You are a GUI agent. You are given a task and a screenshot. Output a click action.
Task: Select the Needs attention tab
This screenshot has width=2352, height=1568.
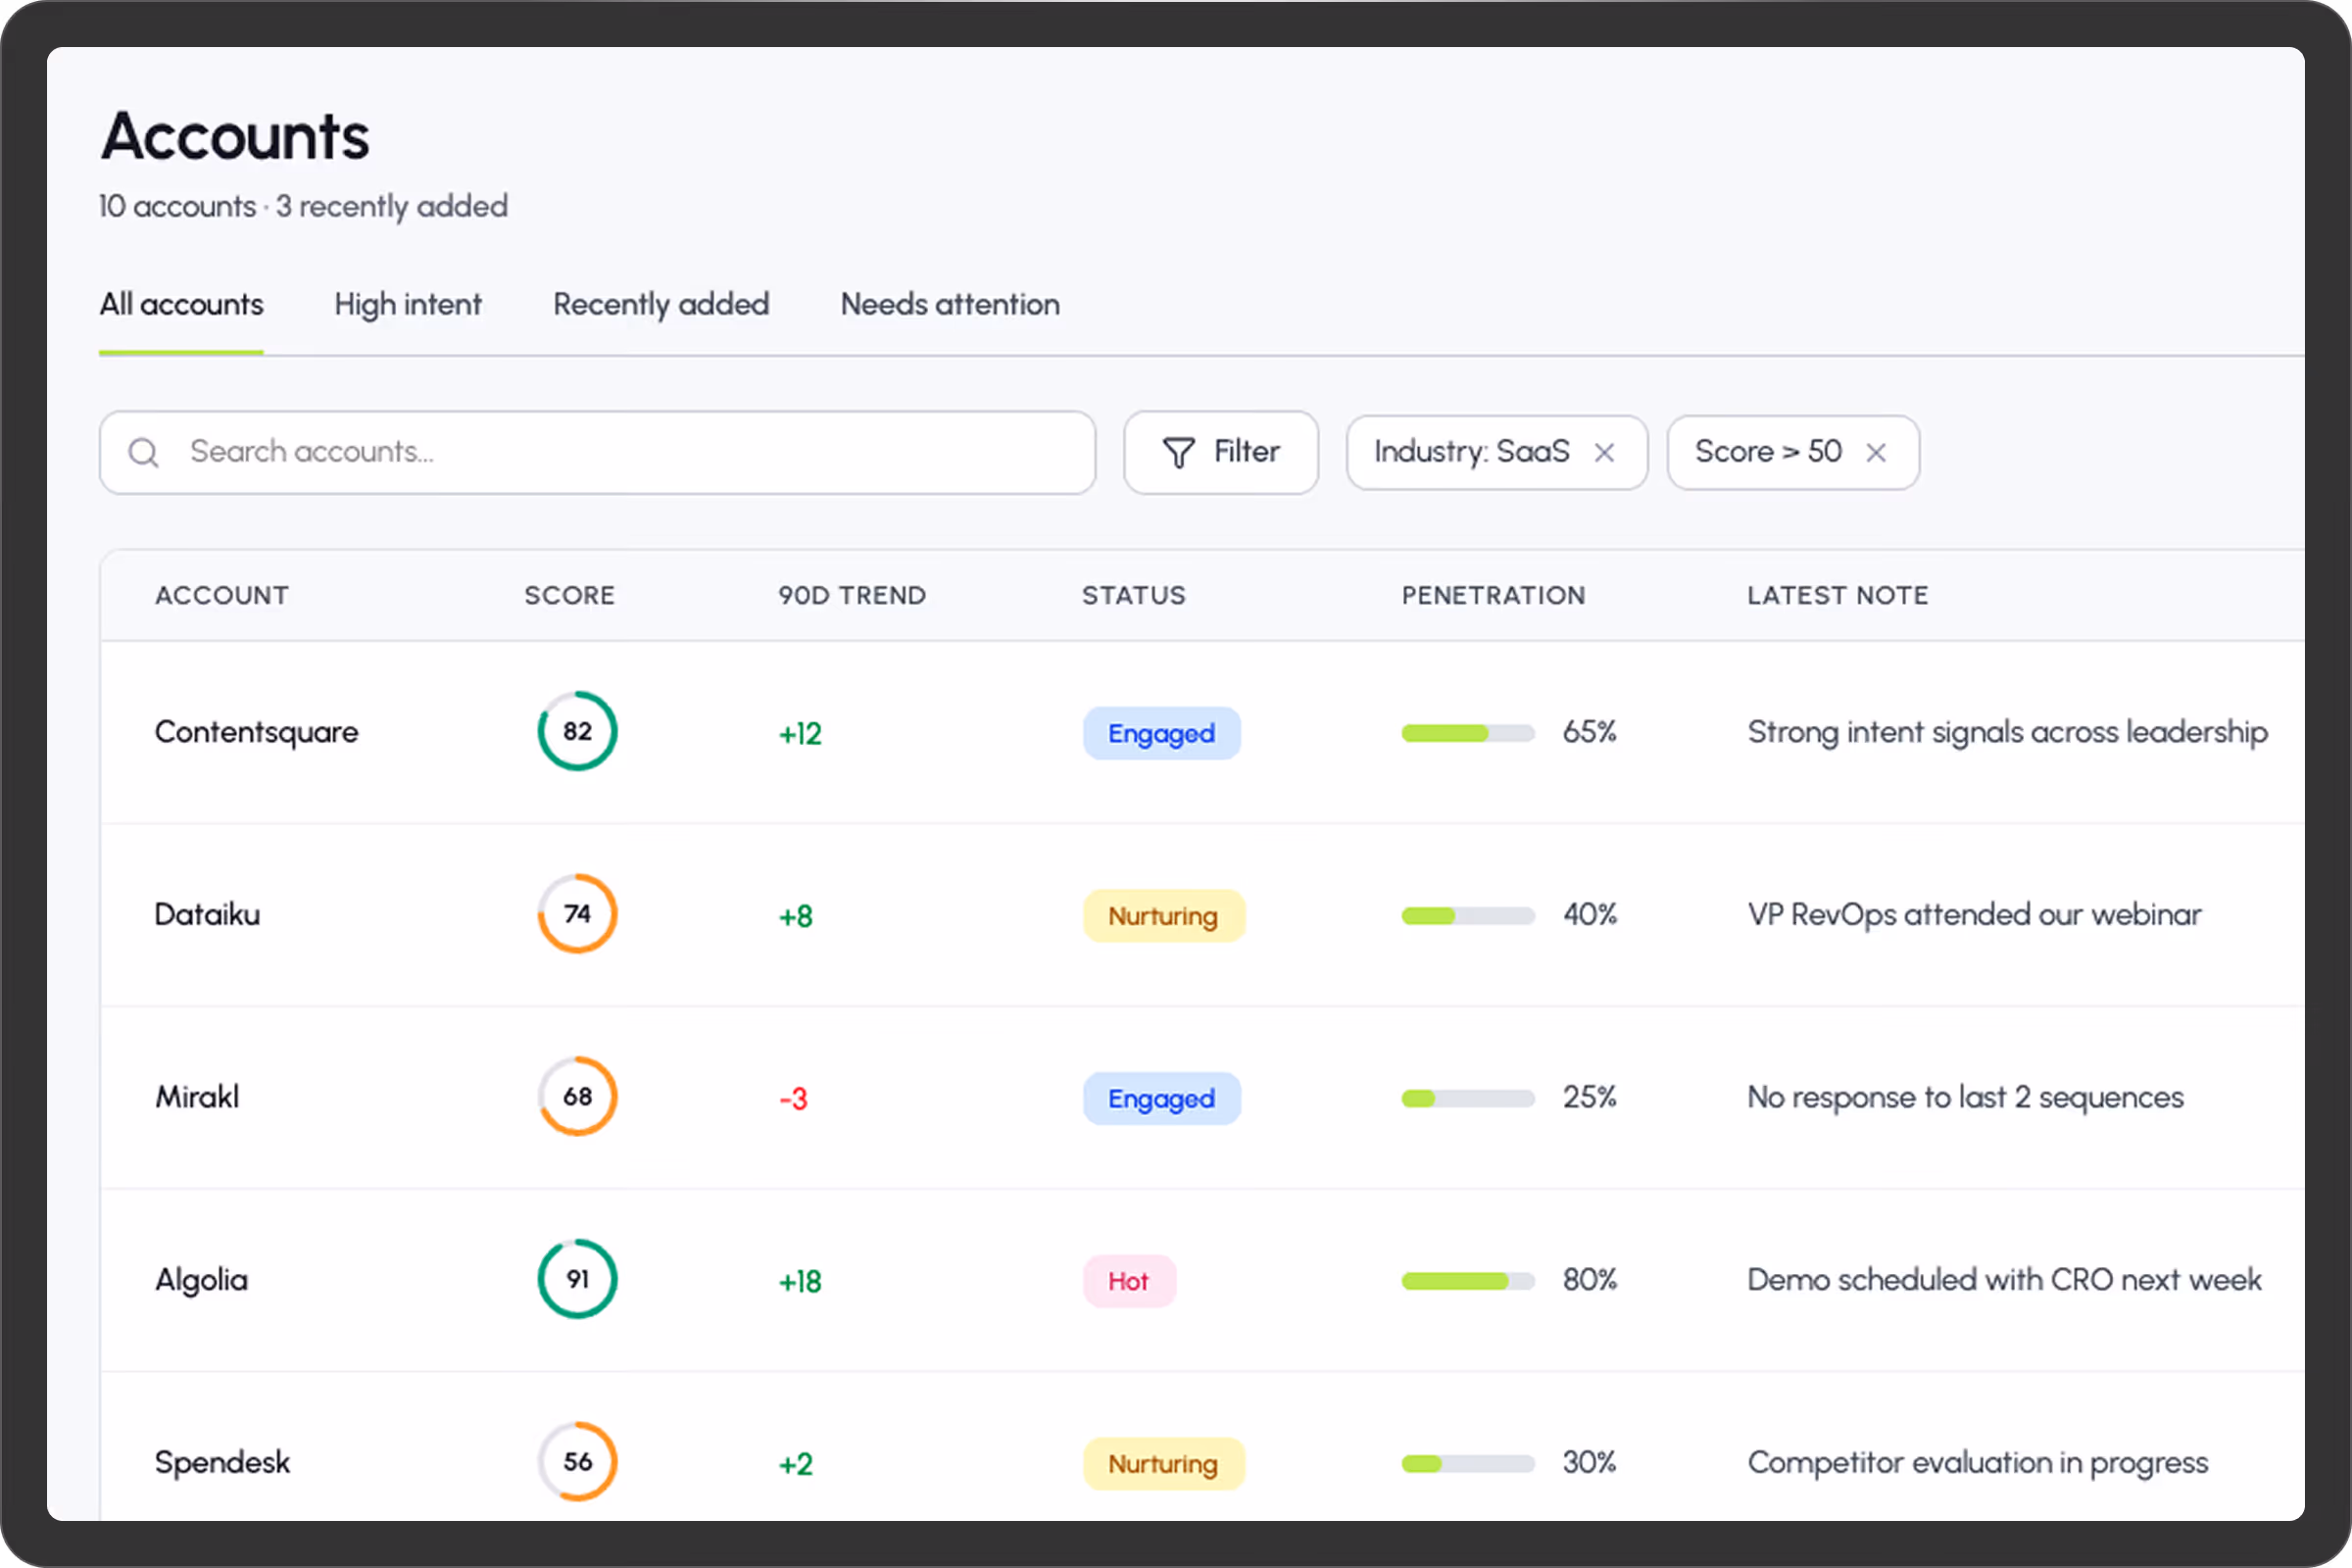(950, 304)
